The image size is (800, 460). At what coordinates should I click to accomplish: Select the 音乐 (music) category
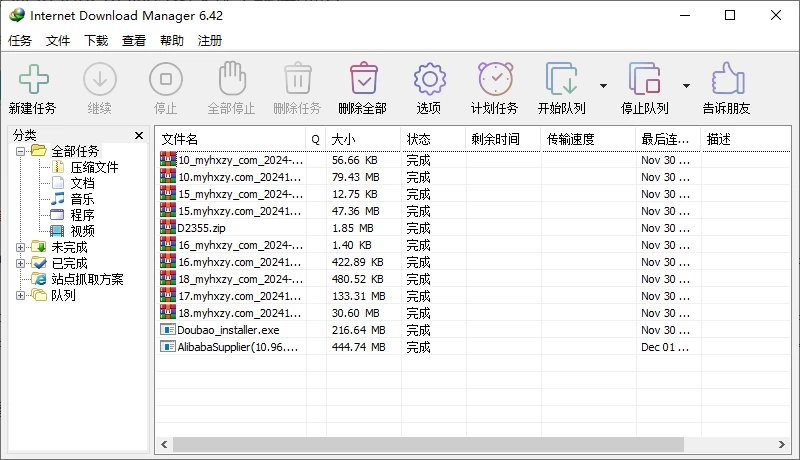(82, 199)
